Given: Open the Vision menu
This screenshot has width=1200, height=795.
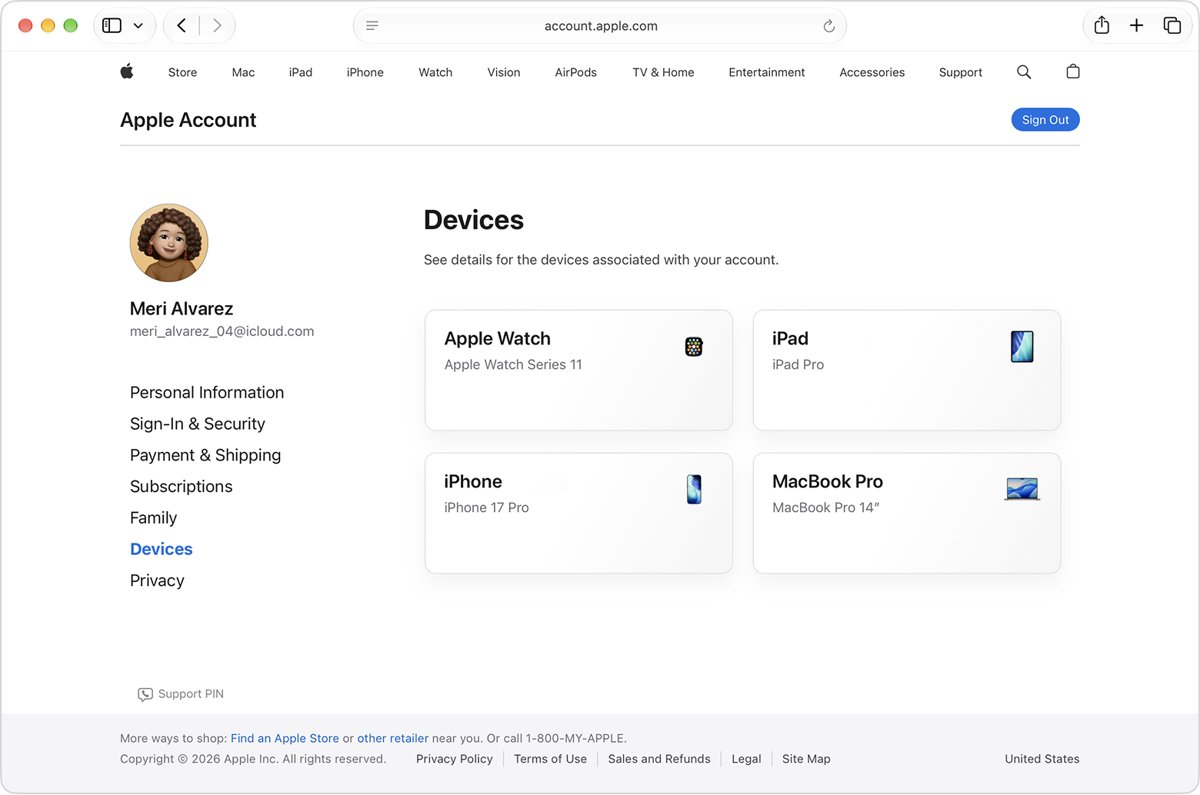Looking at the screenshot, I should (x=504, y=72).
